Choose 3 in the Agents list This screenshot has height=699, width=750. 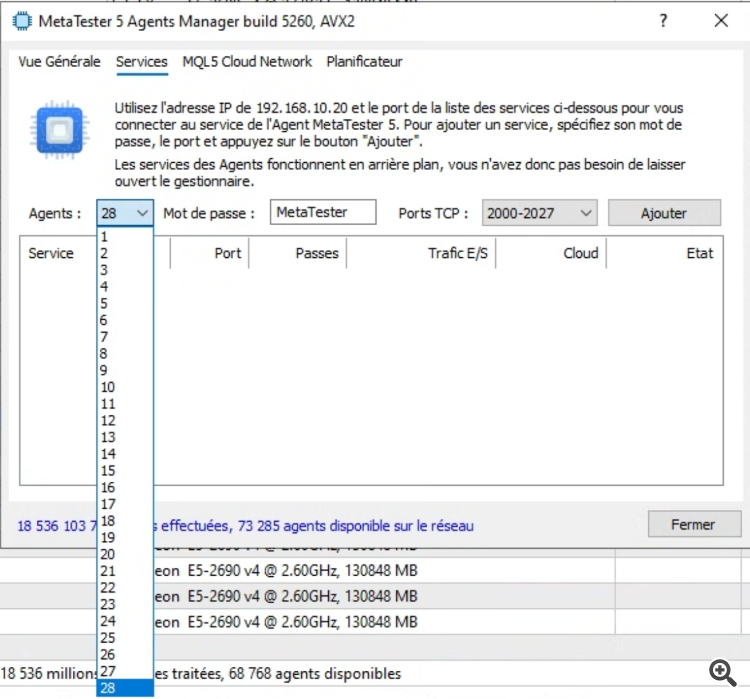click(125, 270)
